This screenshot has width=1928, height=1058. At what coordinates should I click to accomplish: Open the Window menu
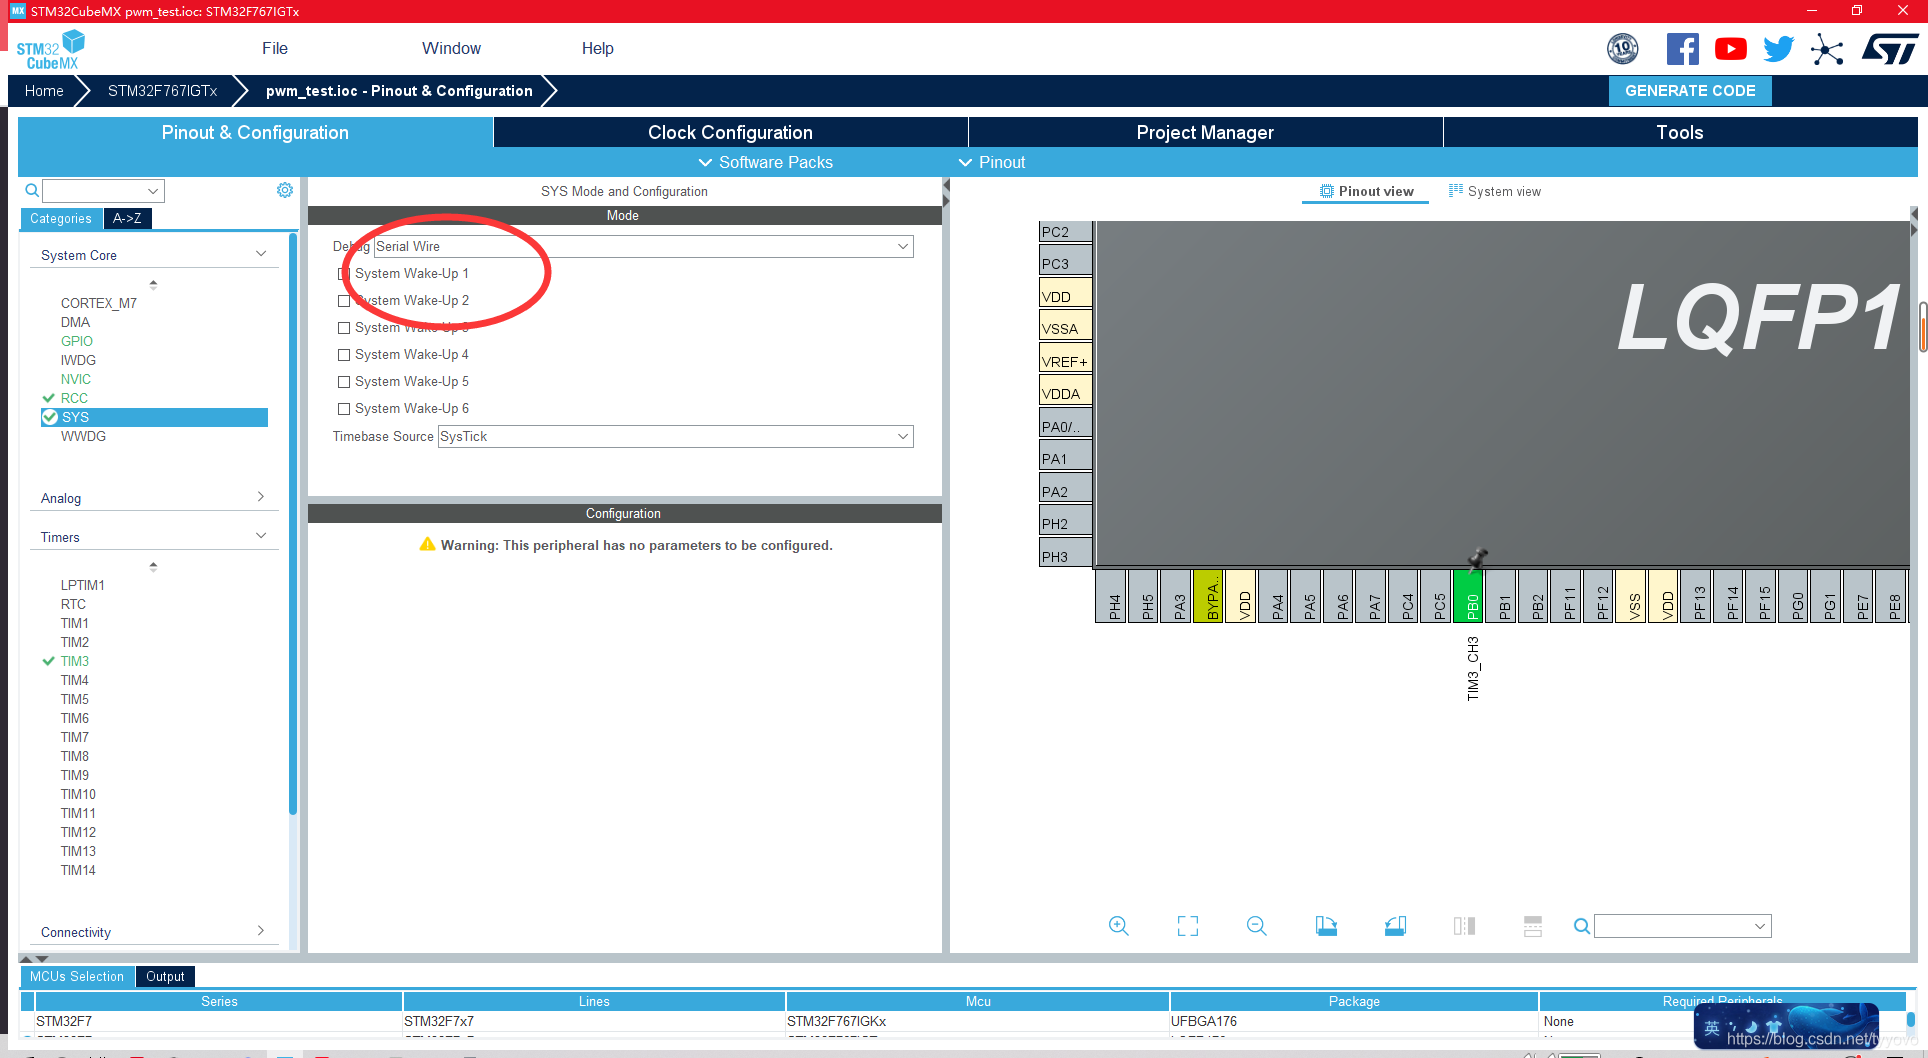(451, 48)
